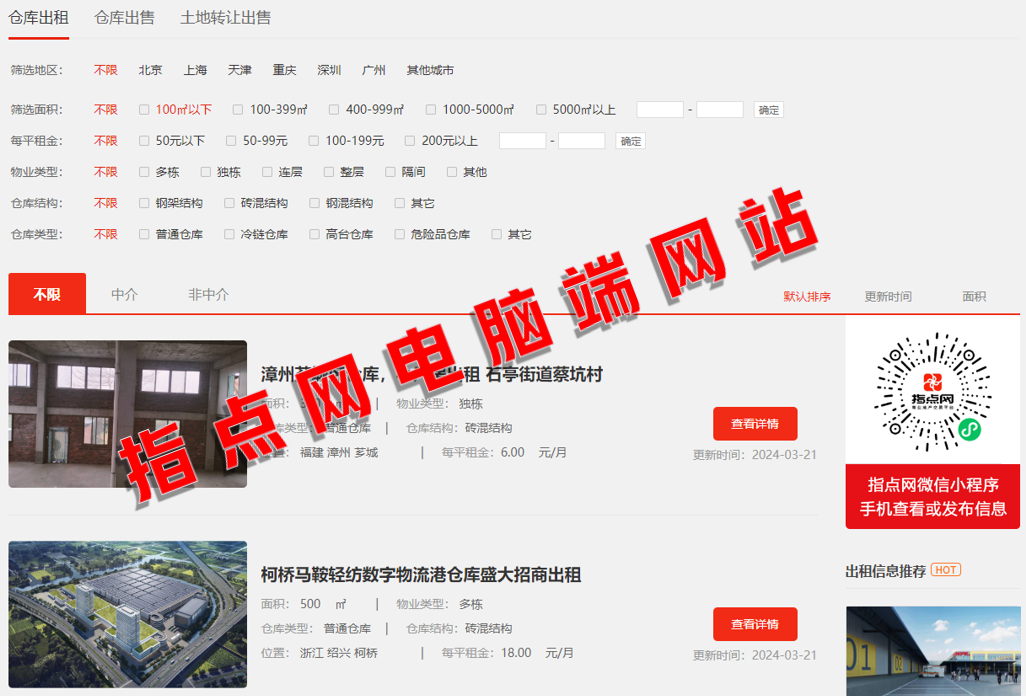The width and height of the screenshot is (1026, 696).
Task: Filter region by 上海
Action: 195,71
